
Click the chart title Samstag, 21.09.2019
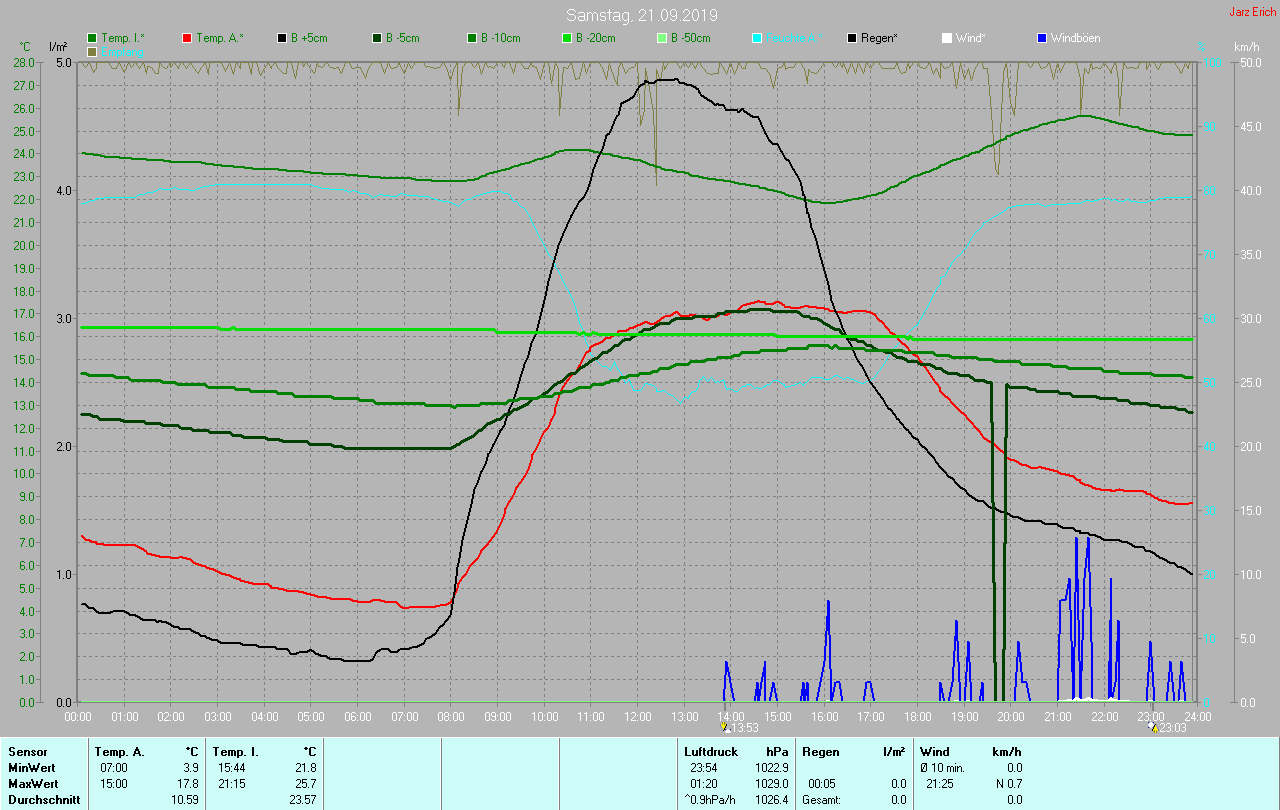[641, 15]
